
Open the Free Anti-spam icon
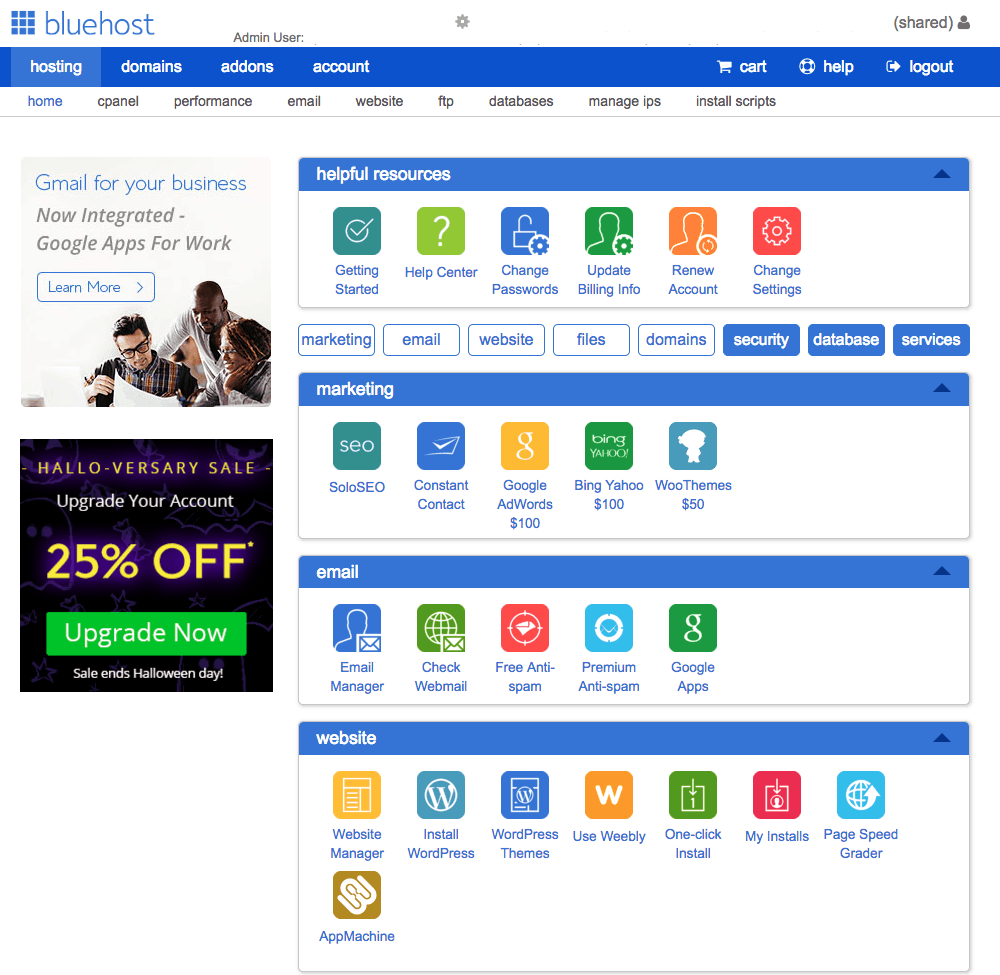pyautogui.click(x=525, y=628)
